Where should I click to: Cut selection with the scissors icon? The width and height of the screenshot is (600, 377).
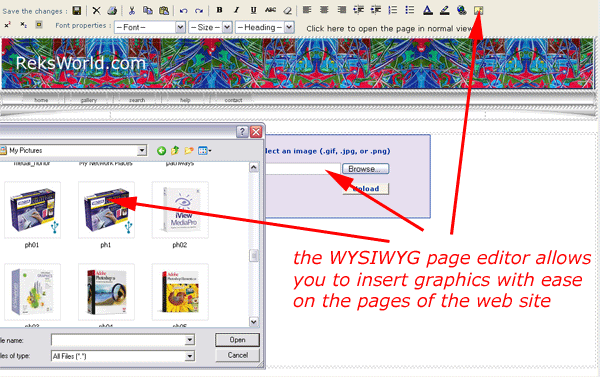pos(132,11)
